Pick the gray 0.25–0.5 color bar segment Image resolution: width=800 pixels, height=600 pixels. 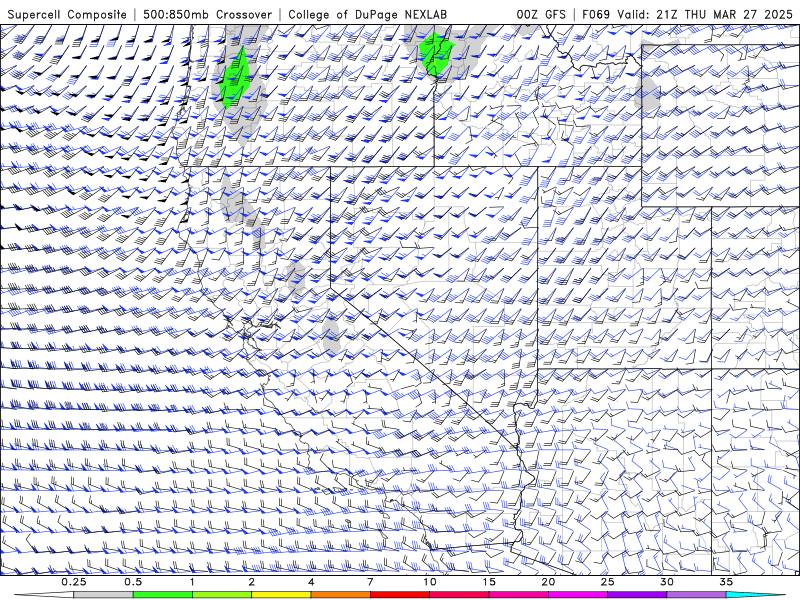(103, 595)
